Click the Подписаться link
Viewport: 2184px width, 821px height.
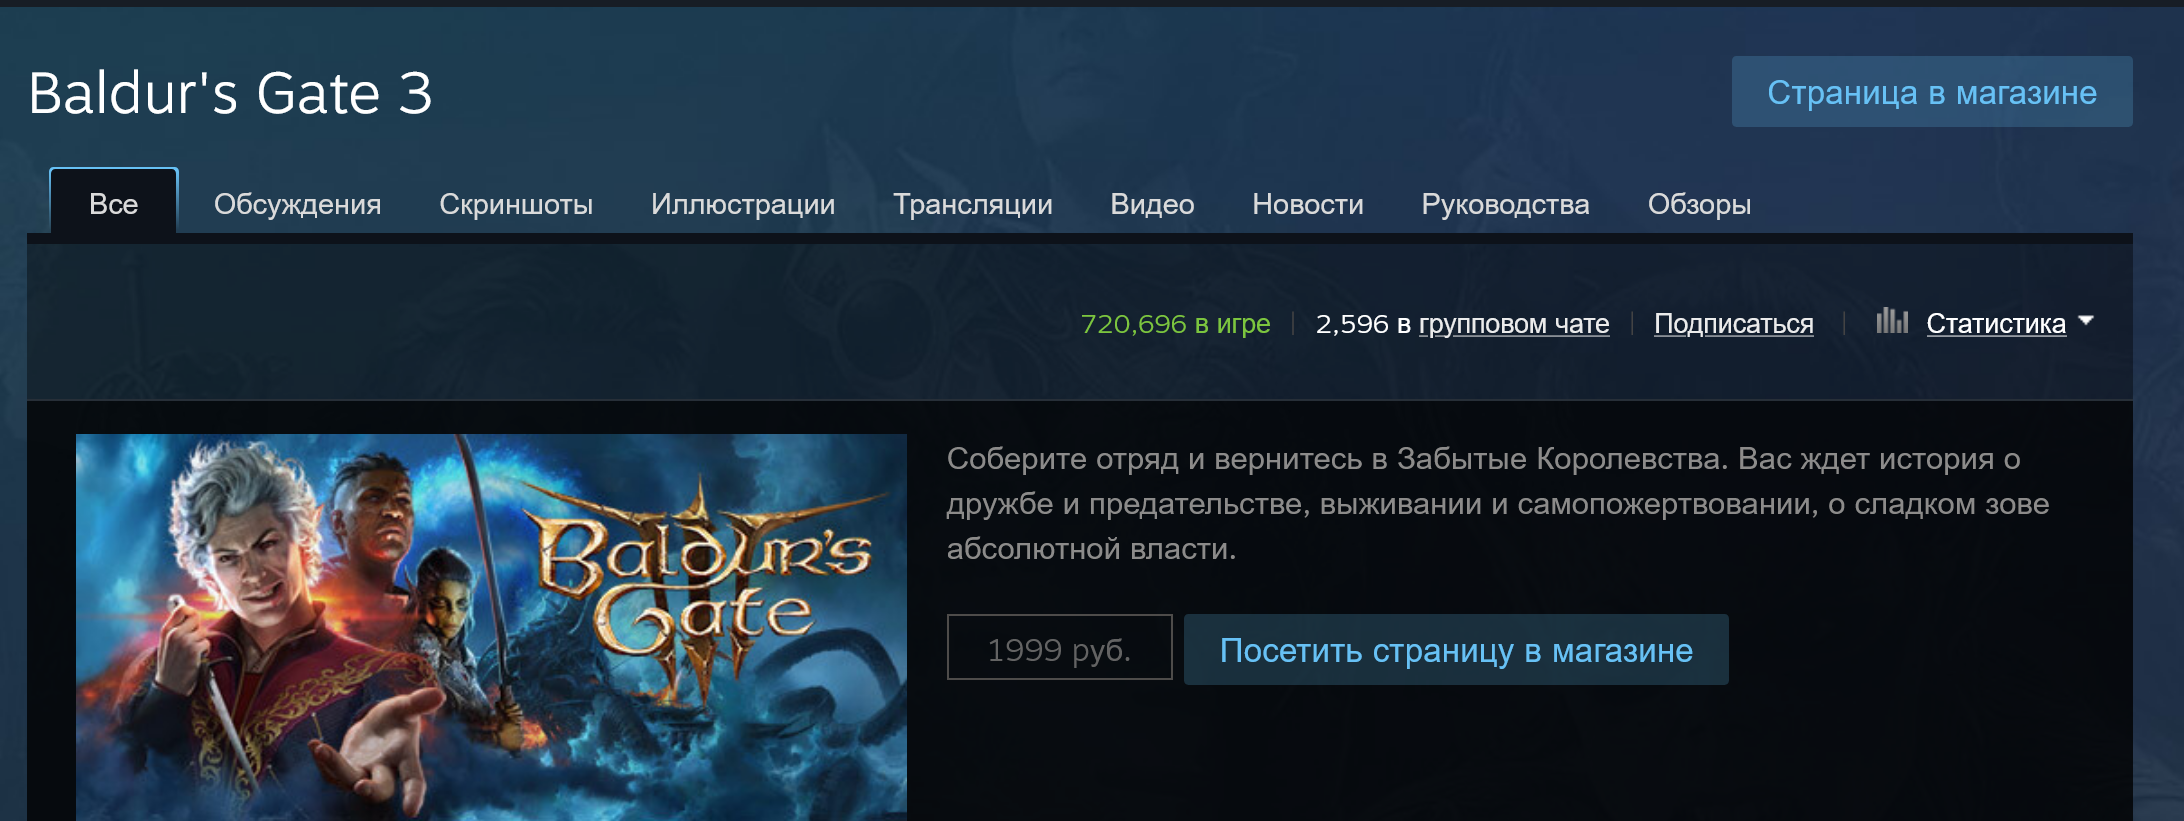click(1733, 323)
